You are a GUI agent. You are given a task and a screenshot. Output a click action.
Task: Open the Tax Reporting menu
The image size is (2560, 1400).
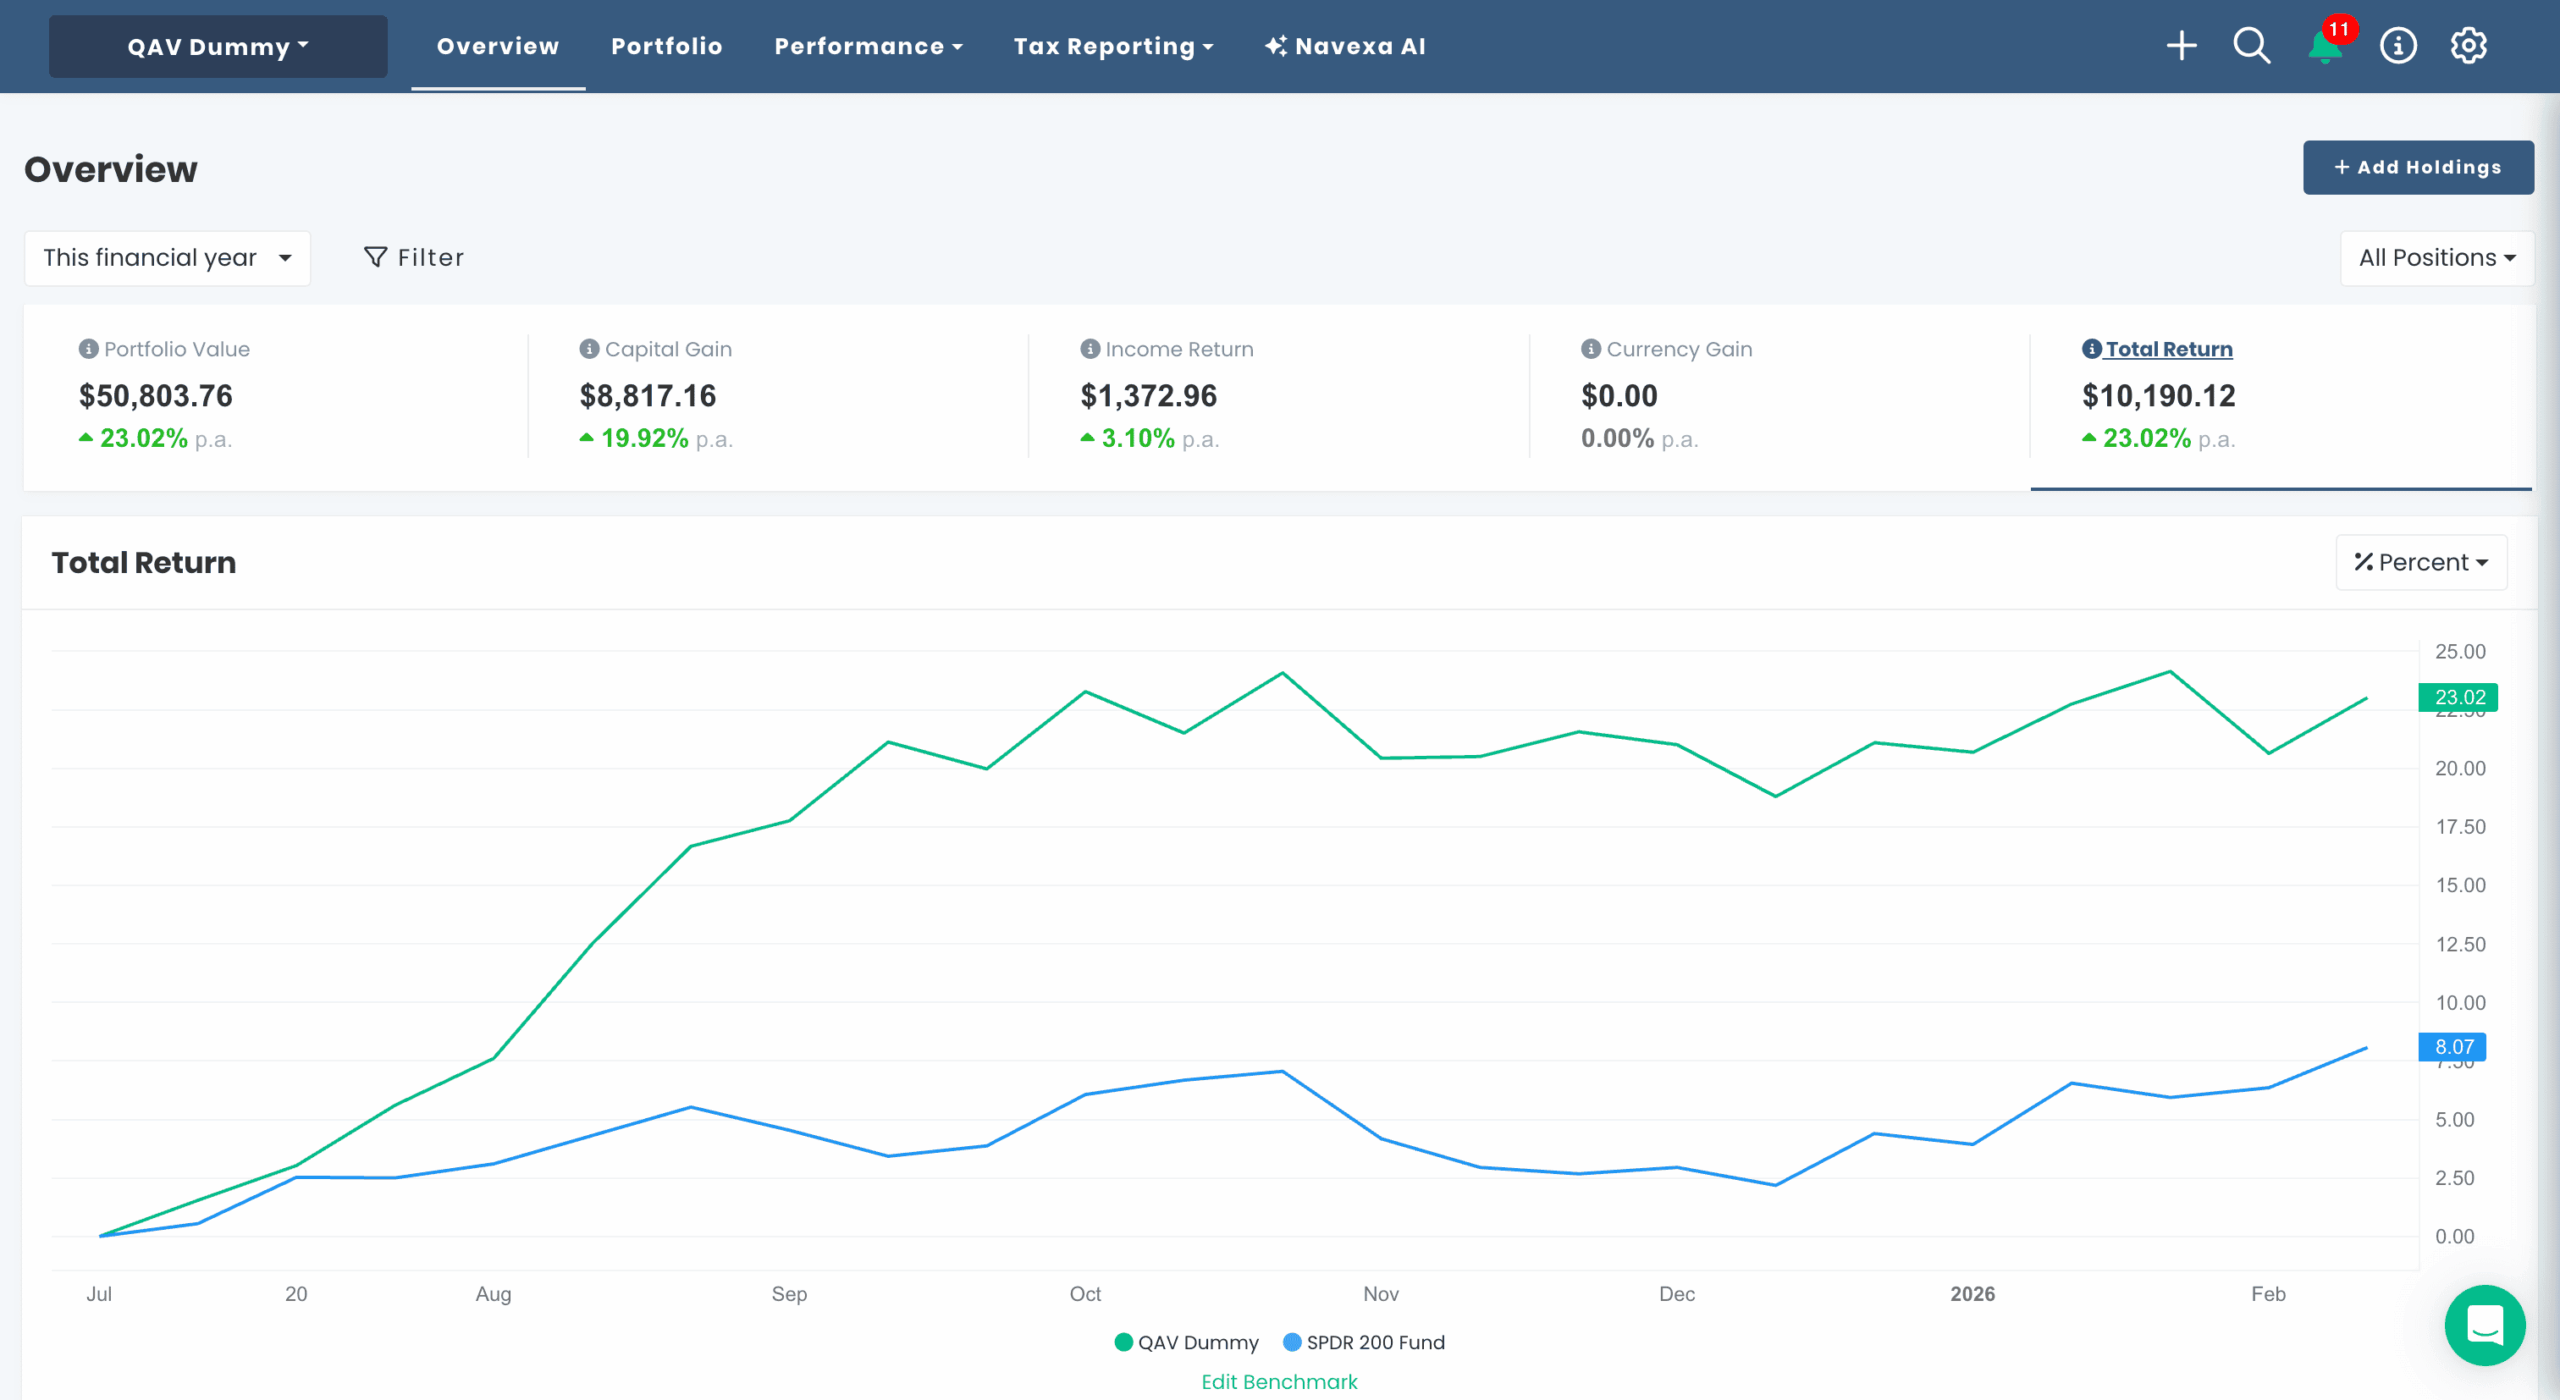(x=1113, y=46)
